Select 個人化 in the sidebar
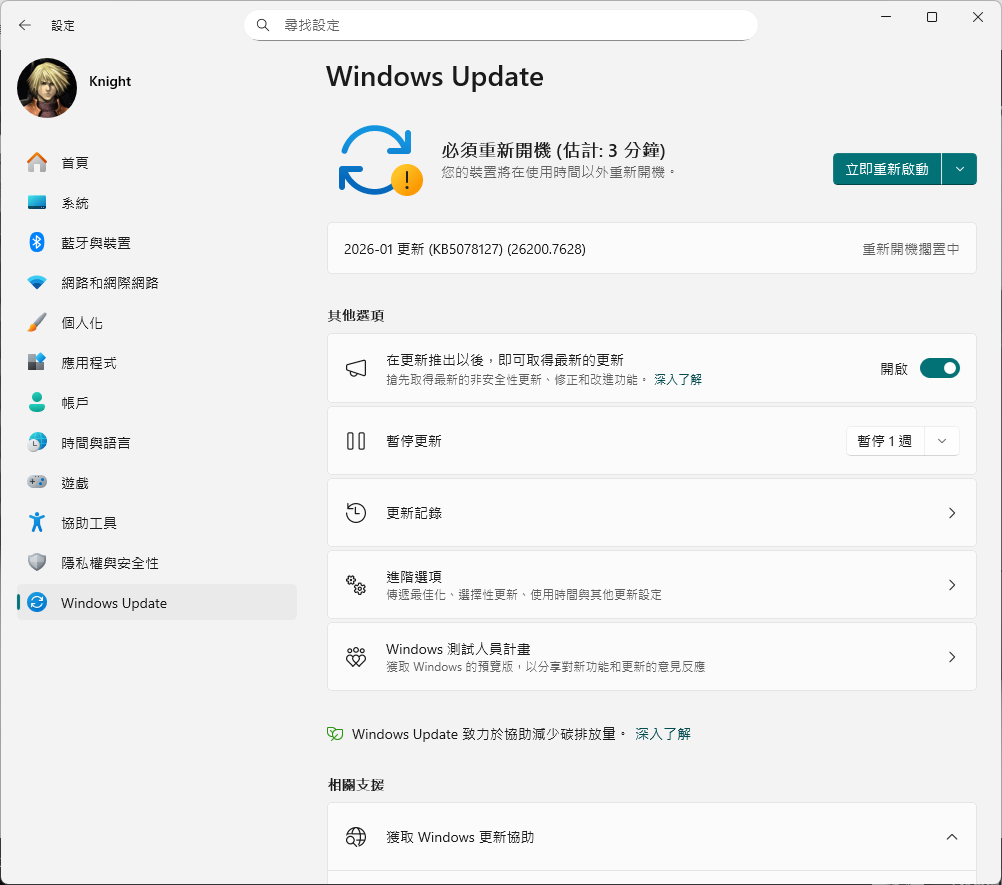The image size is (1002, 885). coord(157,322)
